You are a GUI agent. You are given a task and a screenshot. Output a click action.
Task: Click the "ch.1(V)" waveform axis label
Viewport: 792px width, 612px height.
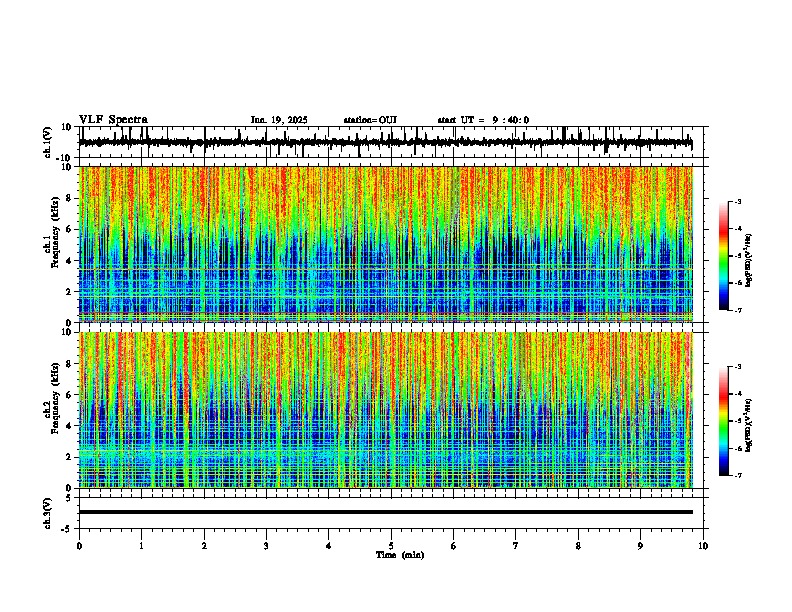(x=48, y=142)
